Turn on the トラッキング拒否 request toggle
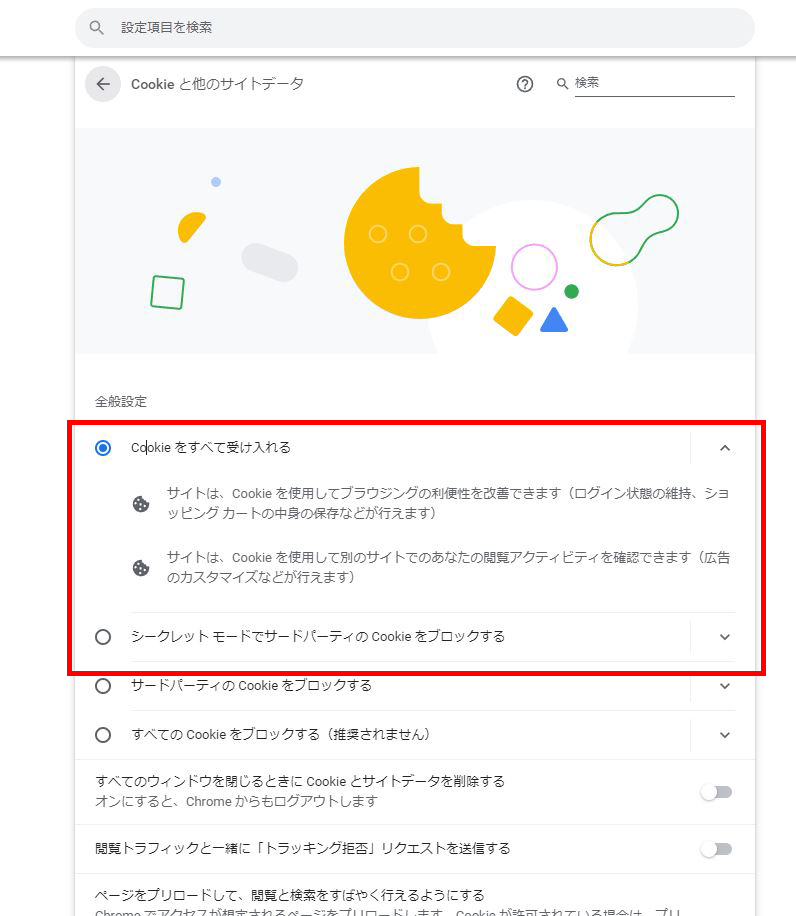796x916 pixels. pos(716,848)
